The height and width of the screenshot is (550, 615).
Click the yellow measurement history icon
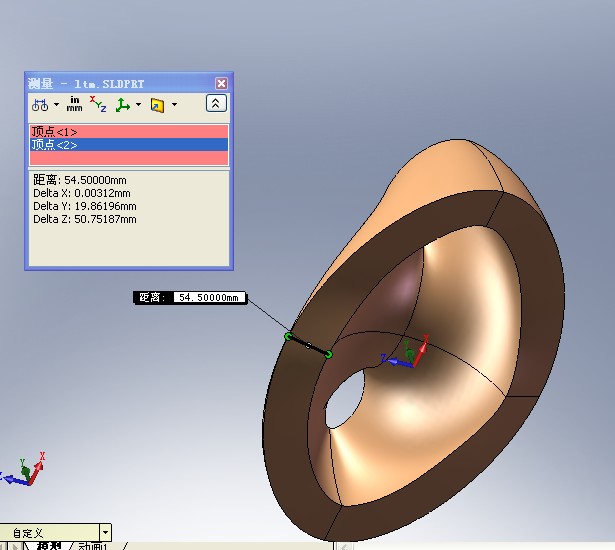[158, 105]
